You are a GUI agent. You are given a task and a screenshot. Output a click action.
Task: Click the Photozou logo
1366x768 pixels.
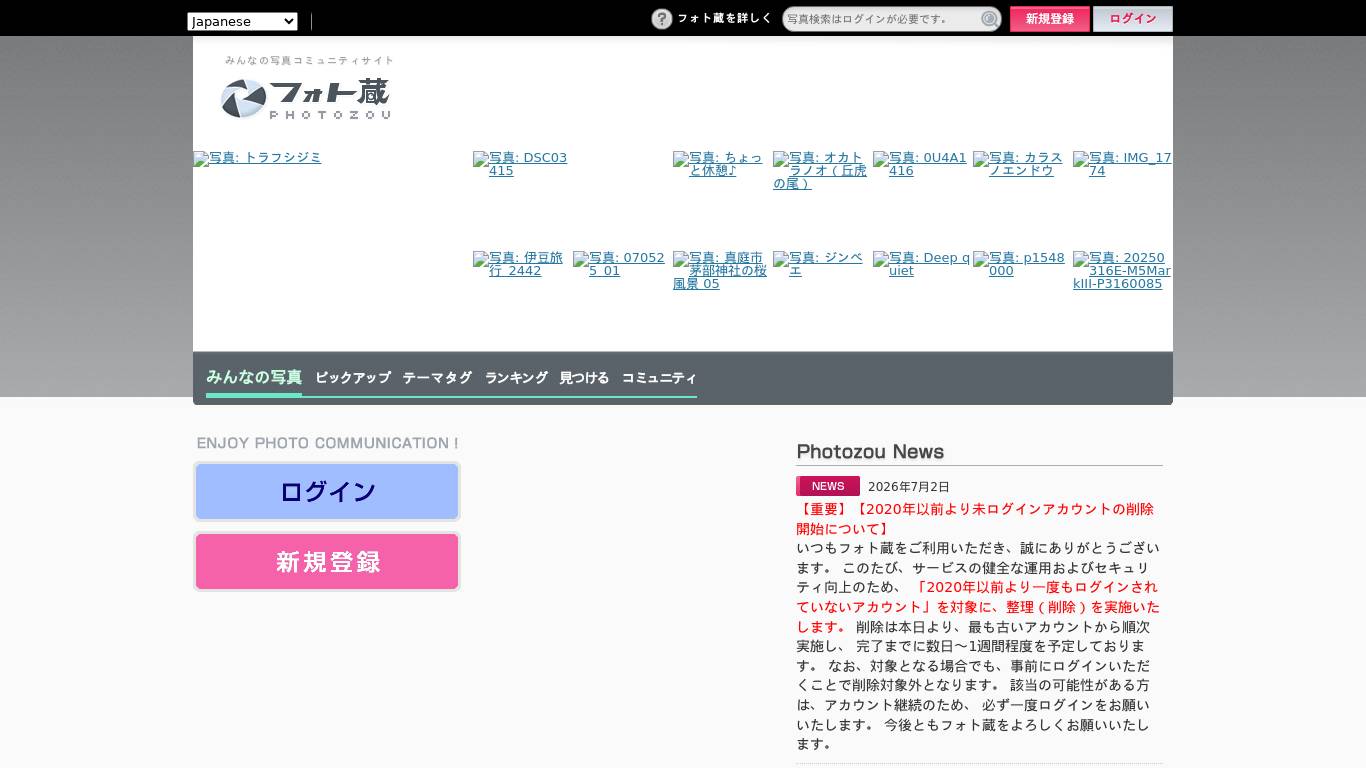tap(305, 98)
